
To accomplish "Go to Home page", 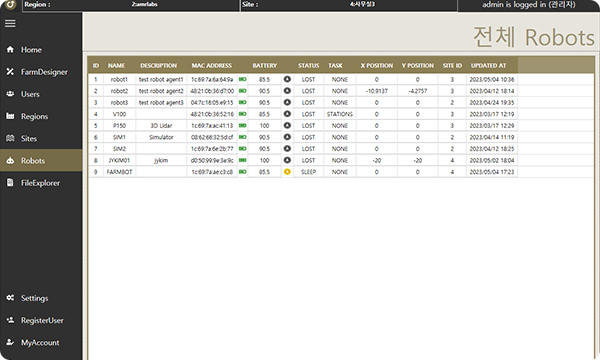I will 41,49.
